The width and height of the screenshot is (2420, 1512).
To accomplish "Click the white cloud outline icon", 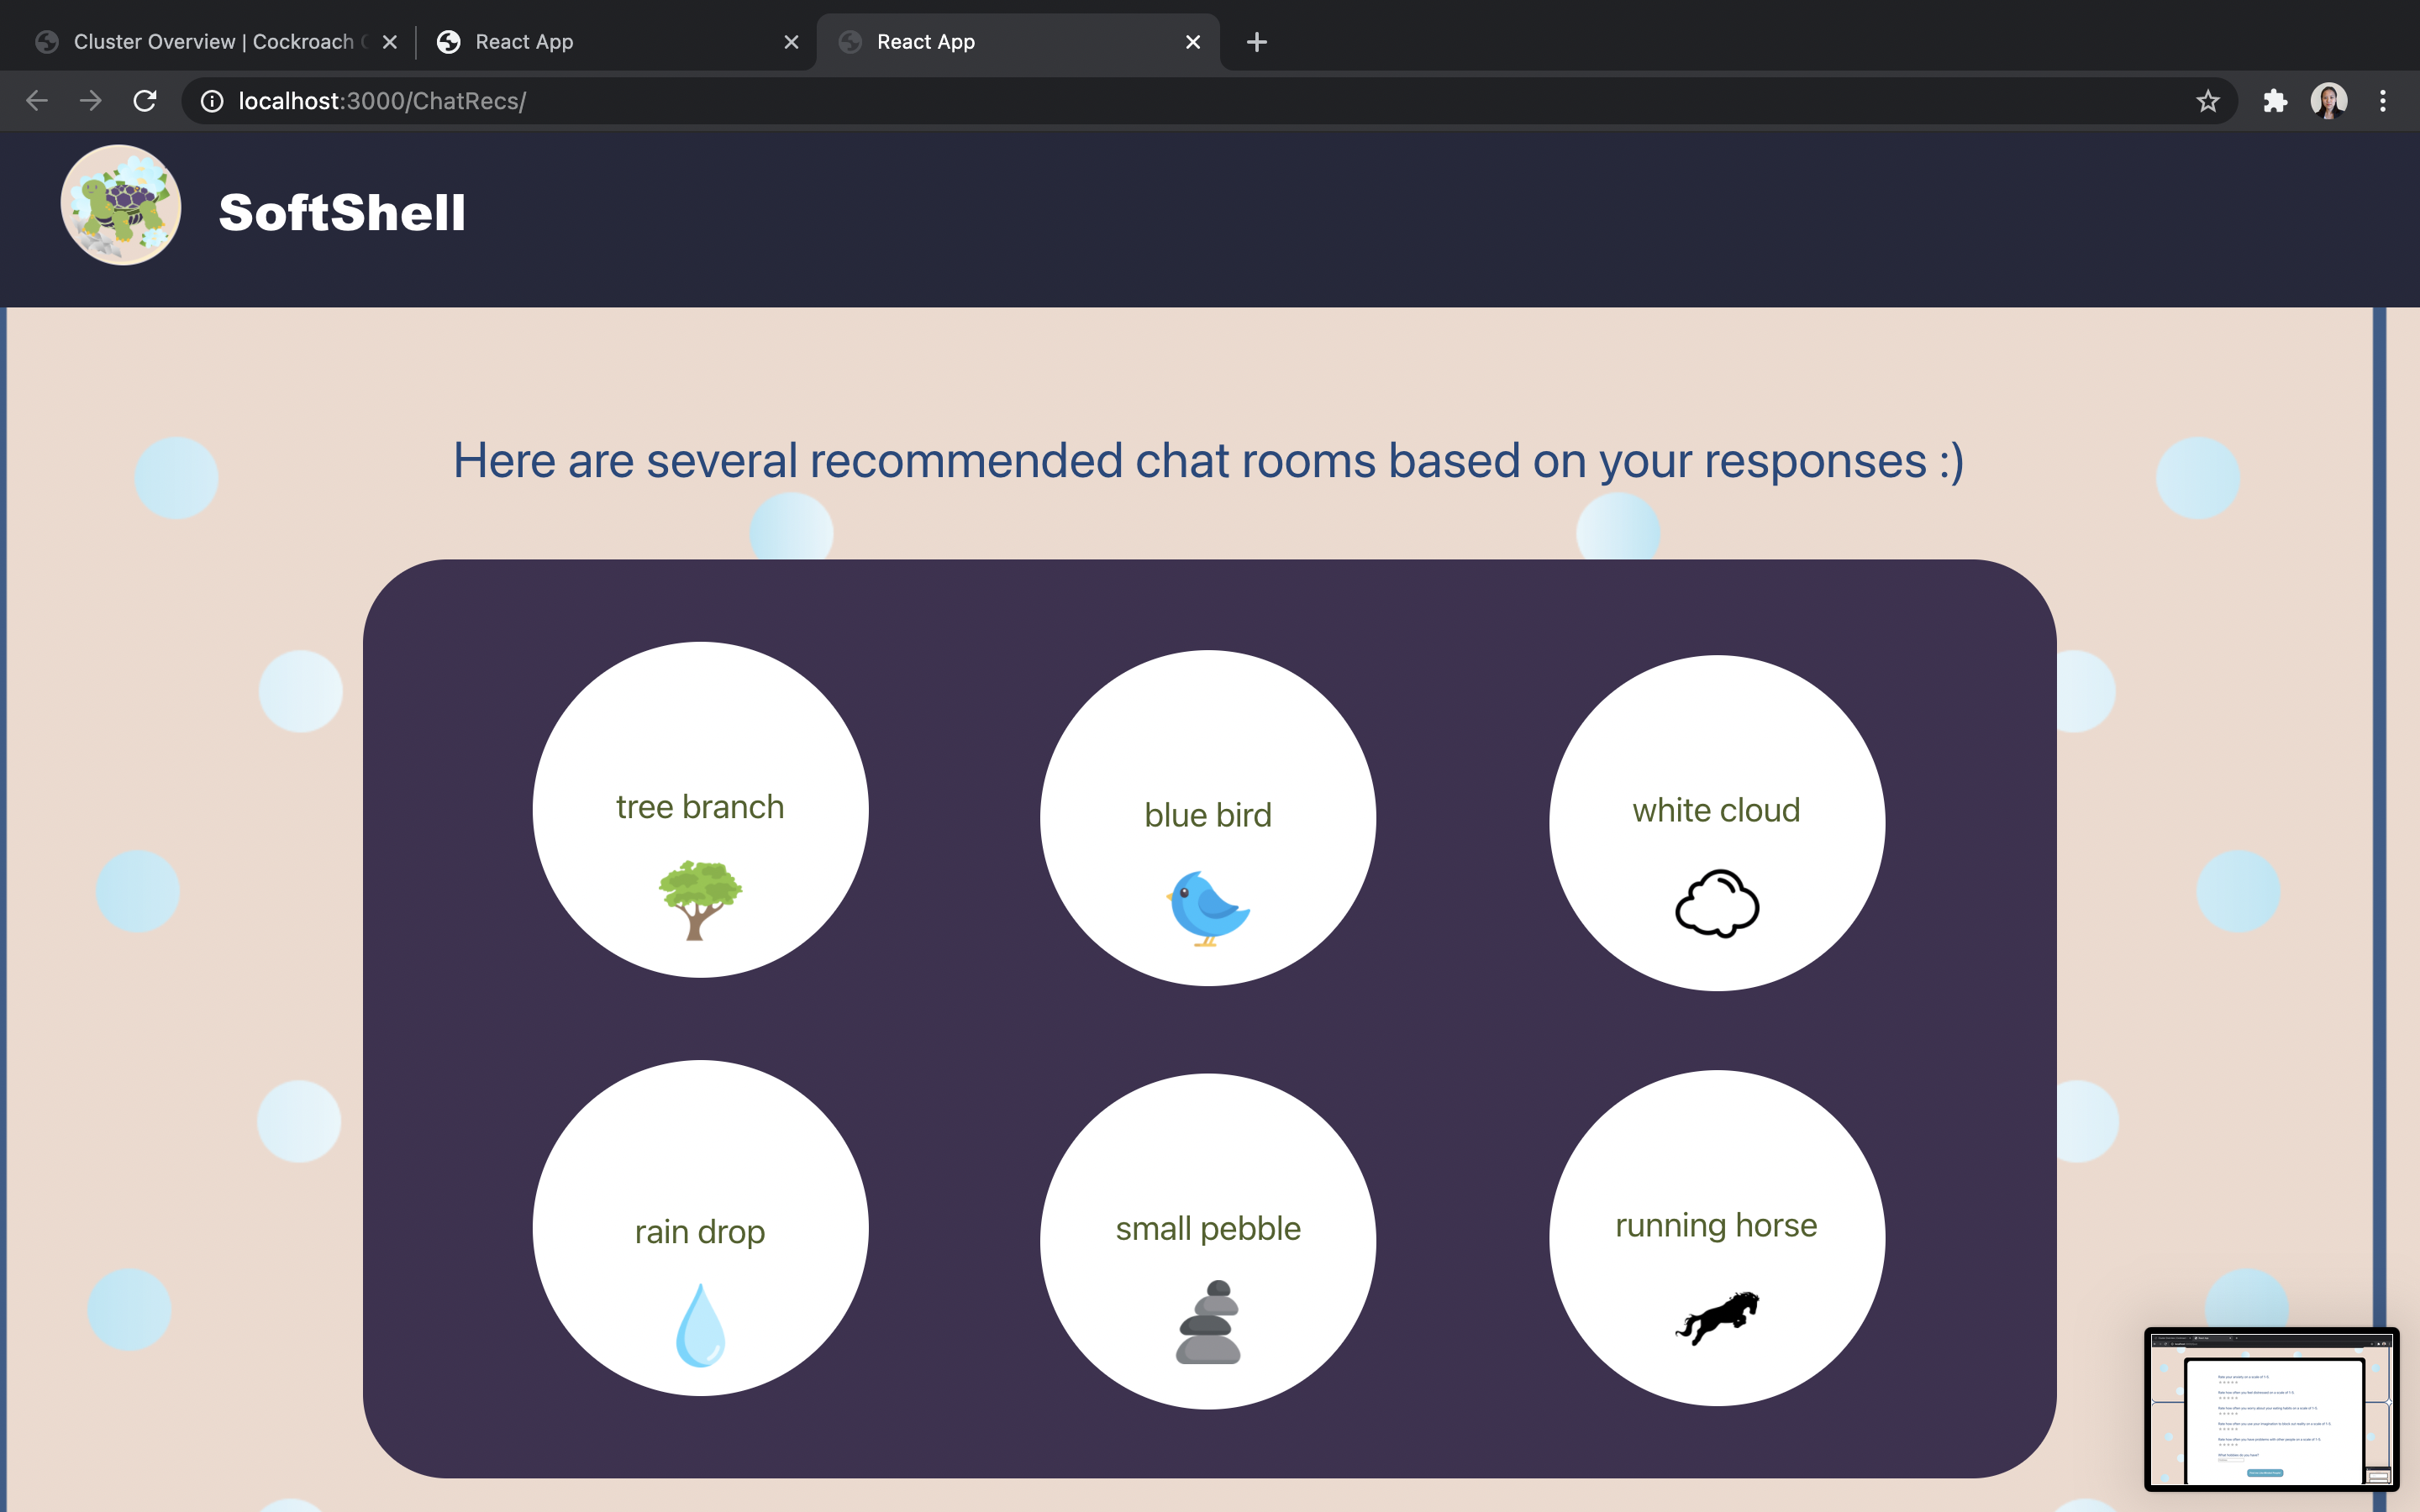I will coord(1716,902).
